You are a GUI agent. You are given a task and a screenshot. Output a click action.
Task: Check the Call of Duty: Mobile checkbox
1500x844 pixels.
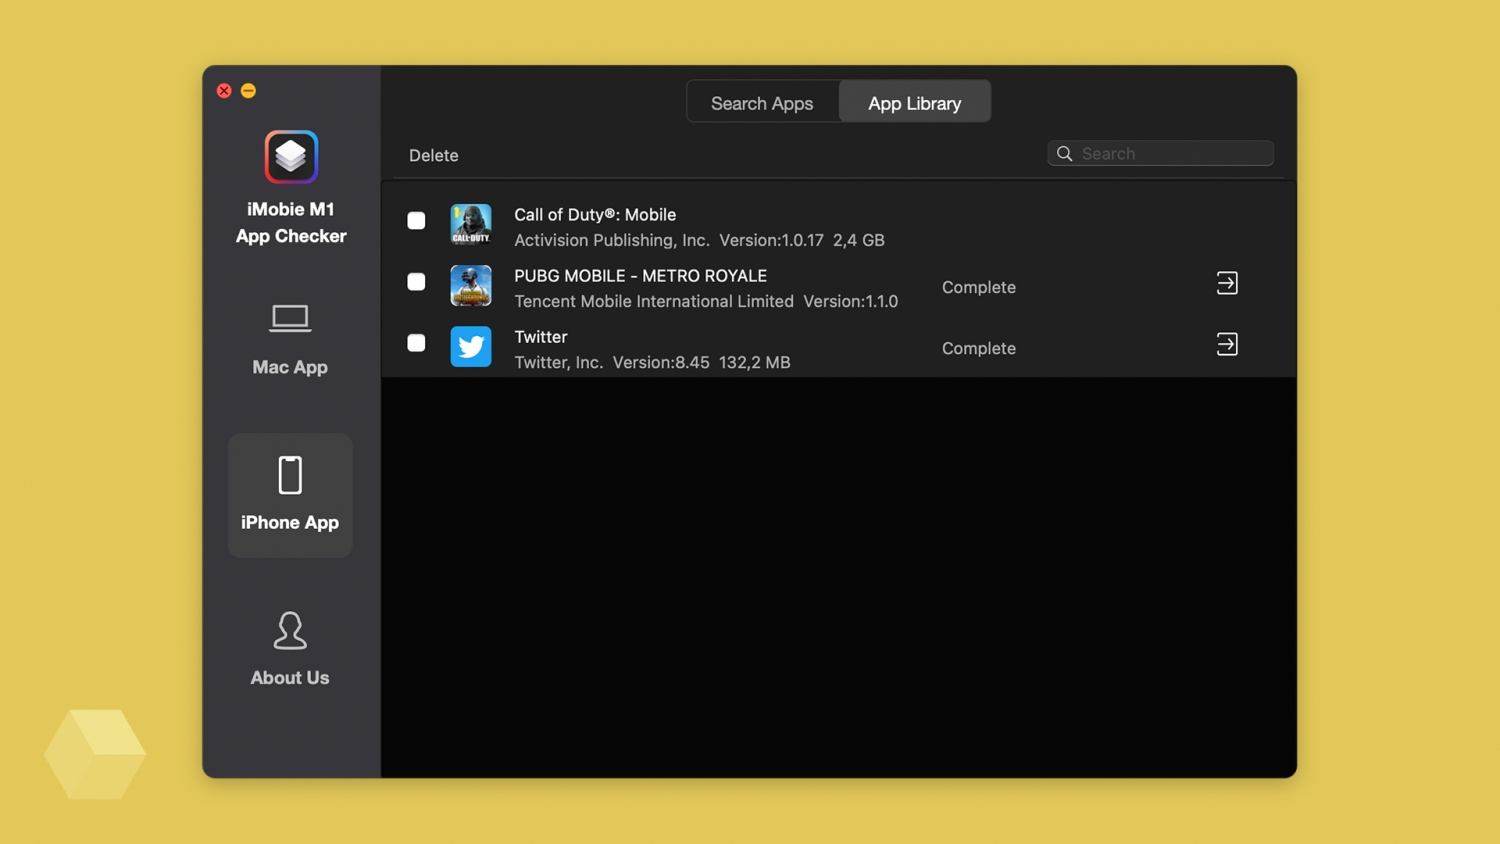click(x=416, y=220)
